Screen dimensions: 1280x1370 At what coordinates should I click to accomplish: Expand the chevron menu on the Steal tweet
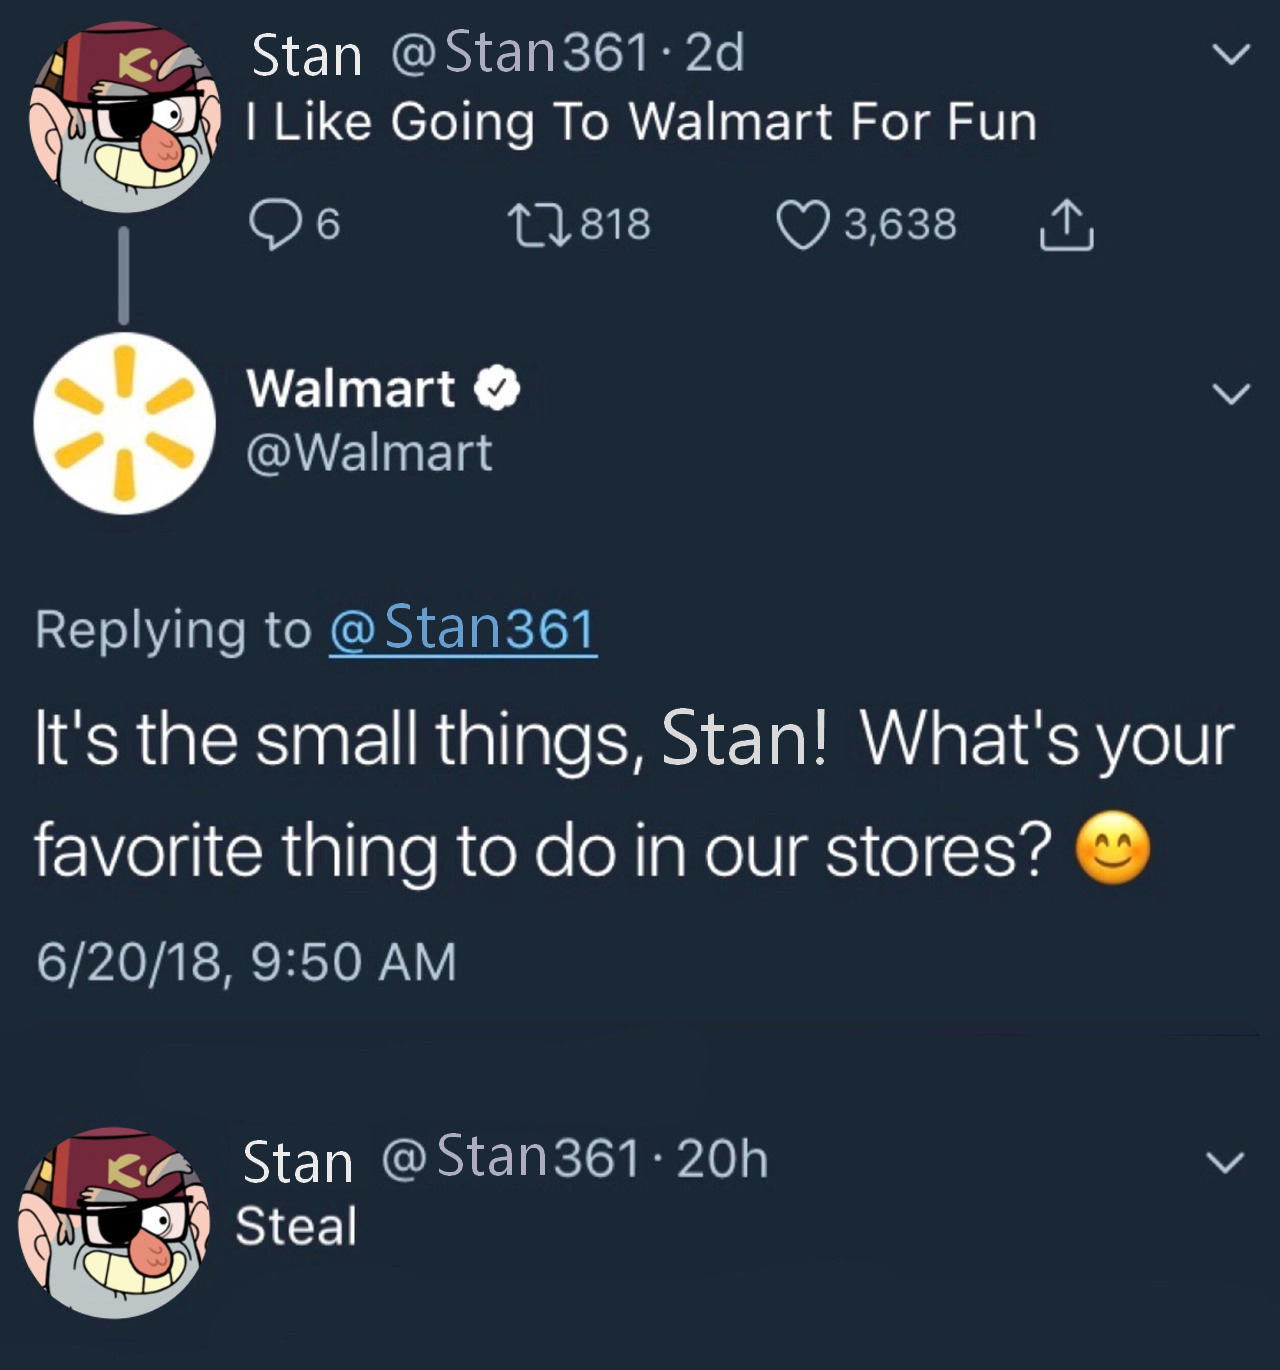[x=1224, y=1162]
